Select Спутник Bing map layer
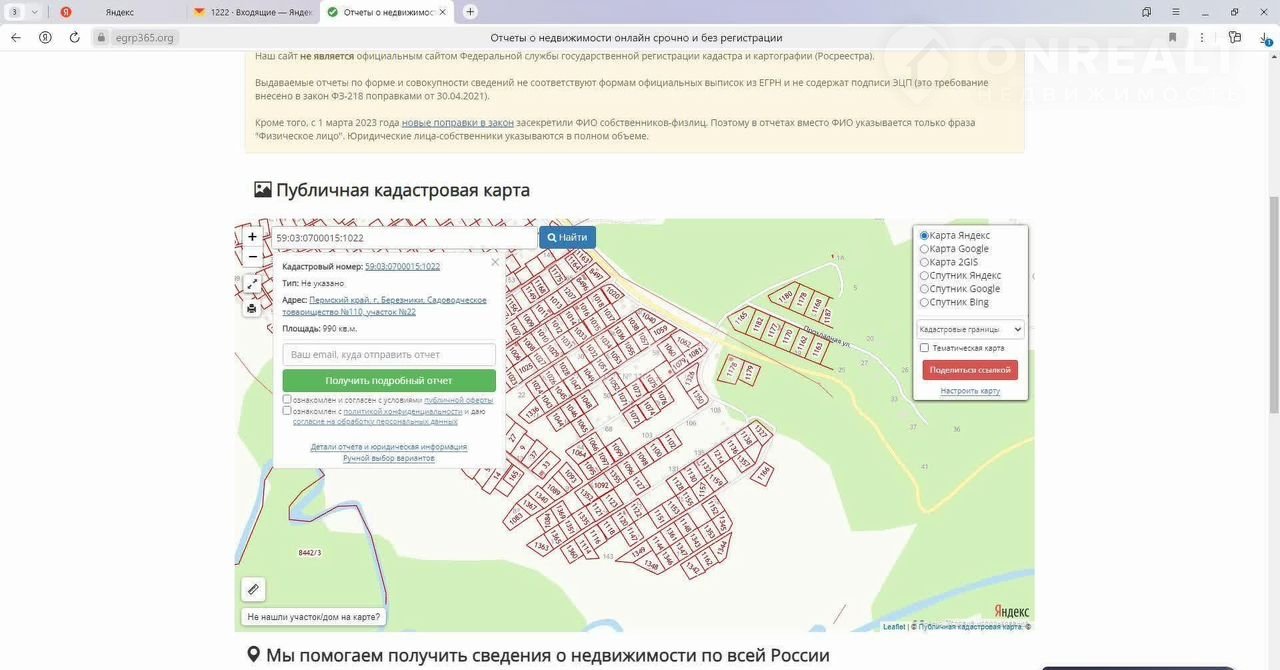The width and height of the screenshot is (1280, 670). tap(924, 302)
